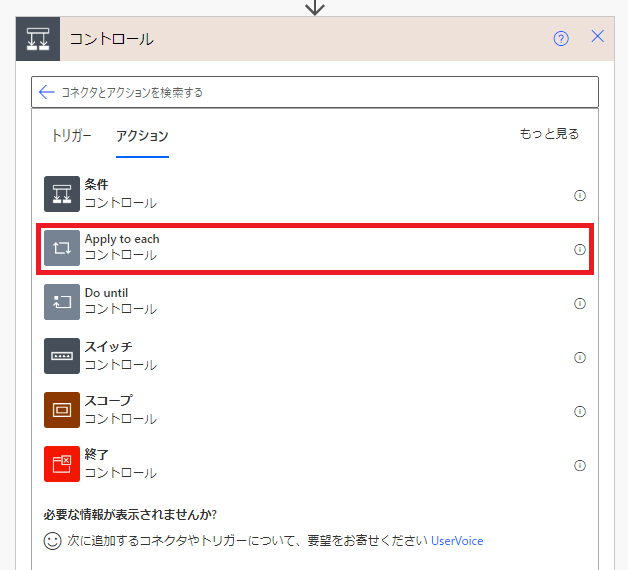Viewport: 628px width, 570px height.
Task: Show info for the 条件 action
Action: (x=580, y=195)
